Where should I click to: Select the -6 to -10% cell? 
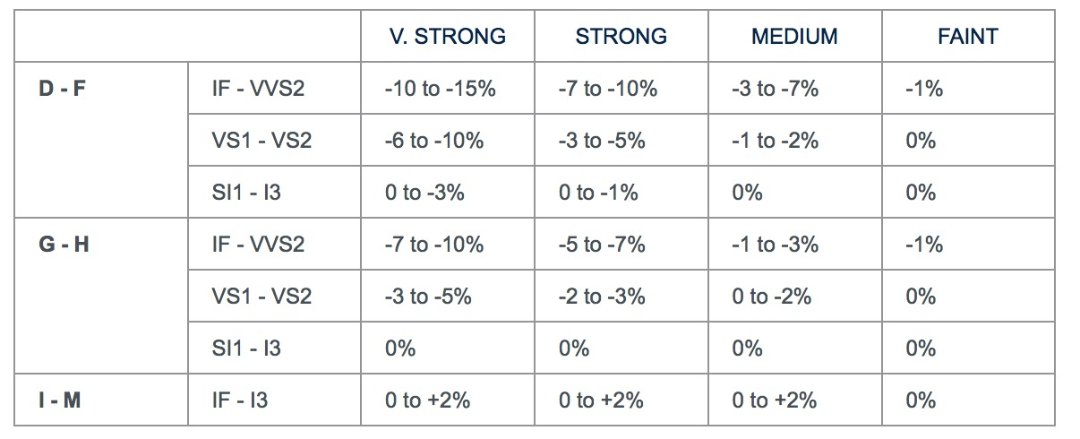[x=434, y=141]
